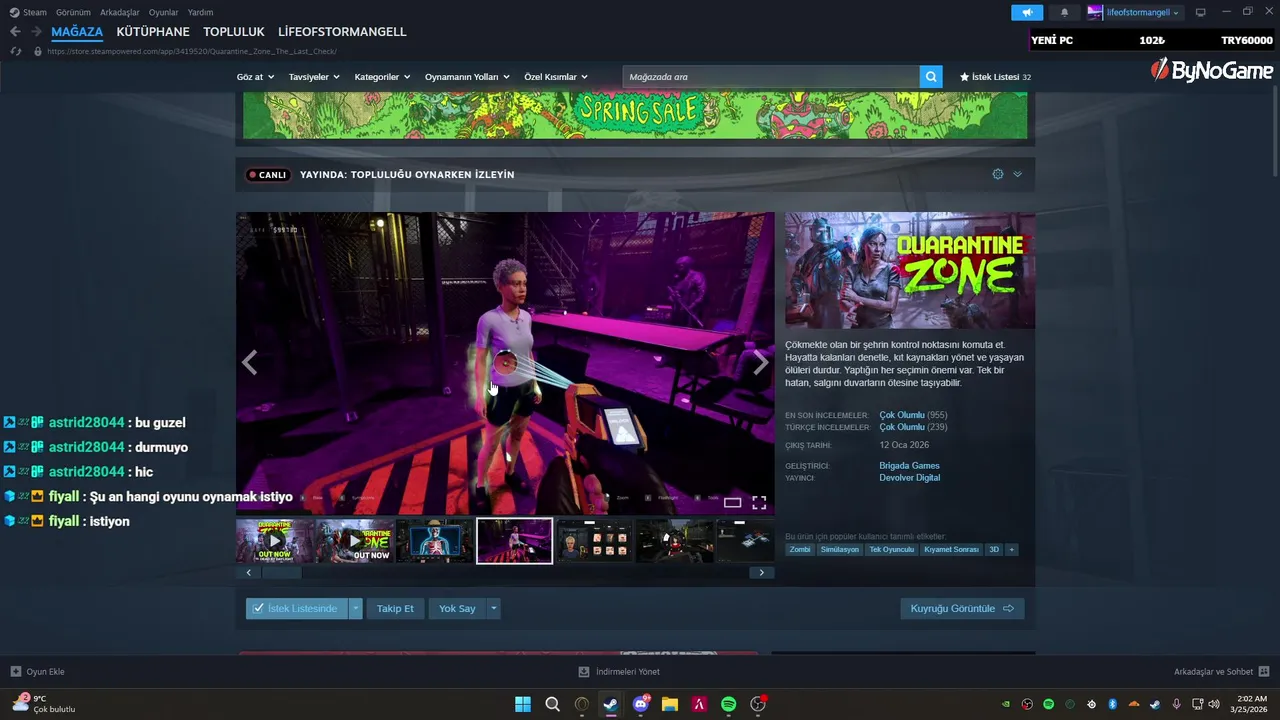
Task: Click the Big Picture mode monitor icon
Action: tap(1201, 12)
